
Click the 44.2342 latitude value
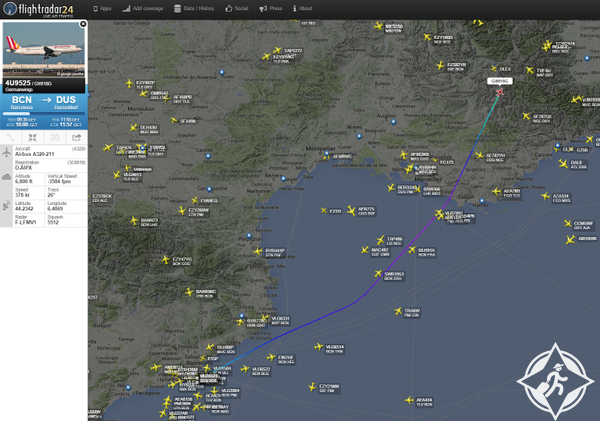click(24, 209)
